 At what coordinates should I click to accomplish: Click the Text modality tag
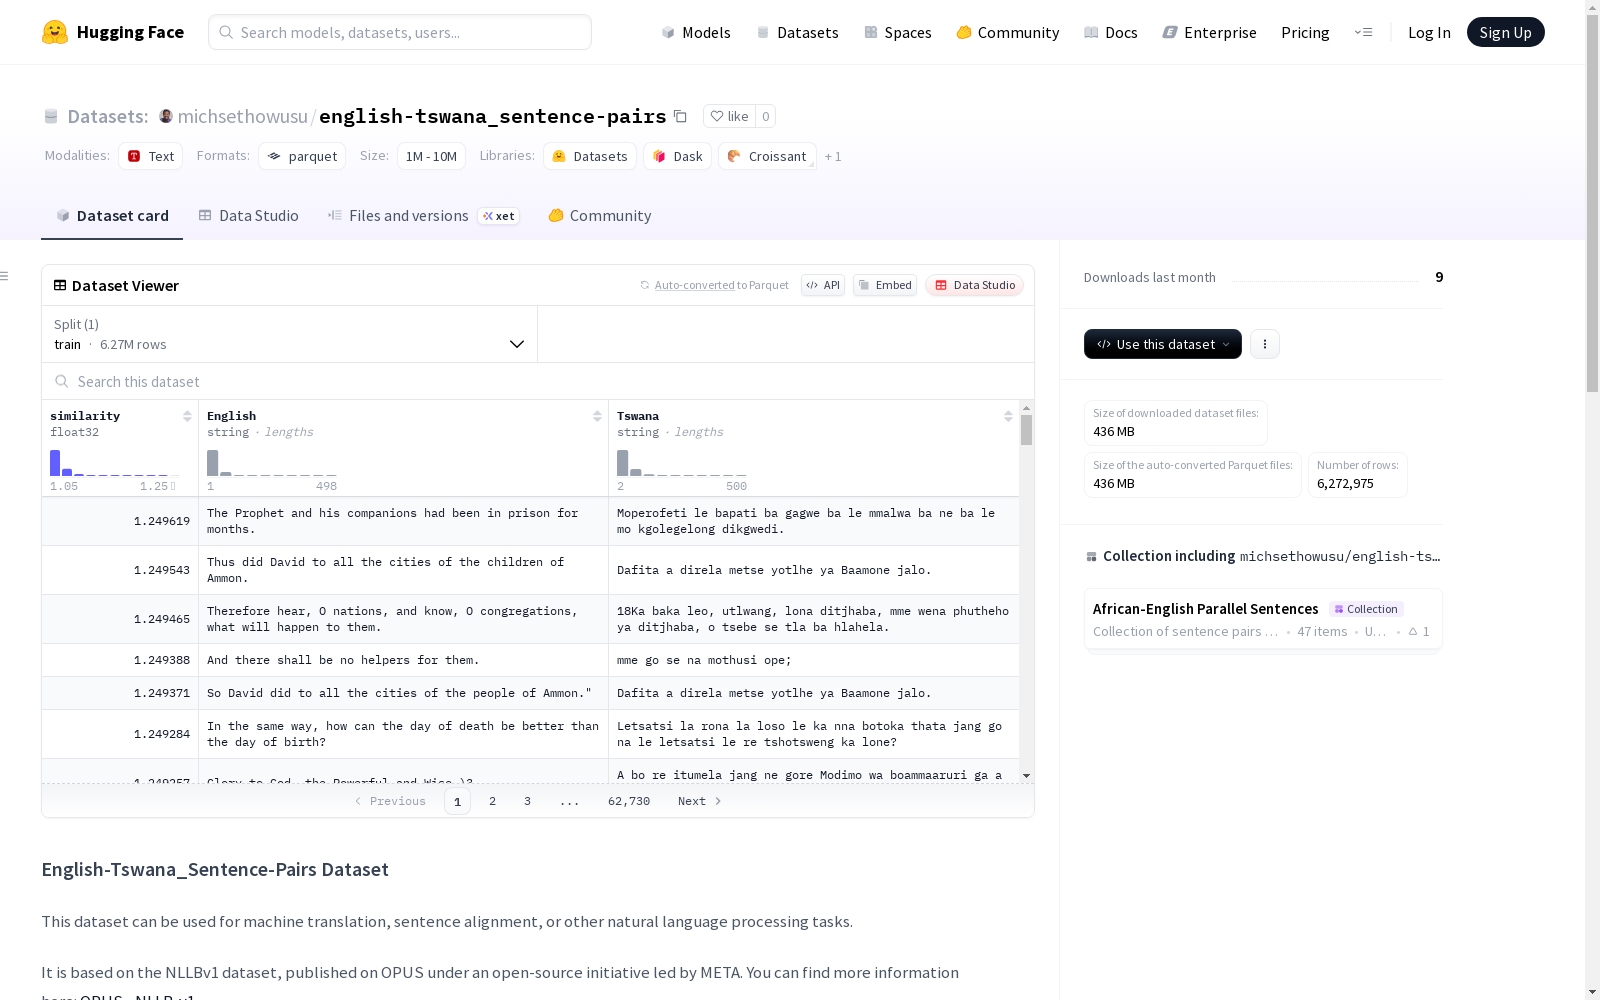click(x=151, y=156)
